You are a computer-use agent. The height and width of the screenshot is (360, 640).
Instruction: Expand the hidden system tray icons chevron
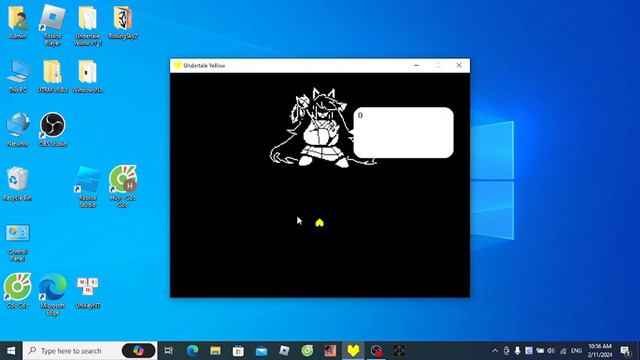coord(495,351)
